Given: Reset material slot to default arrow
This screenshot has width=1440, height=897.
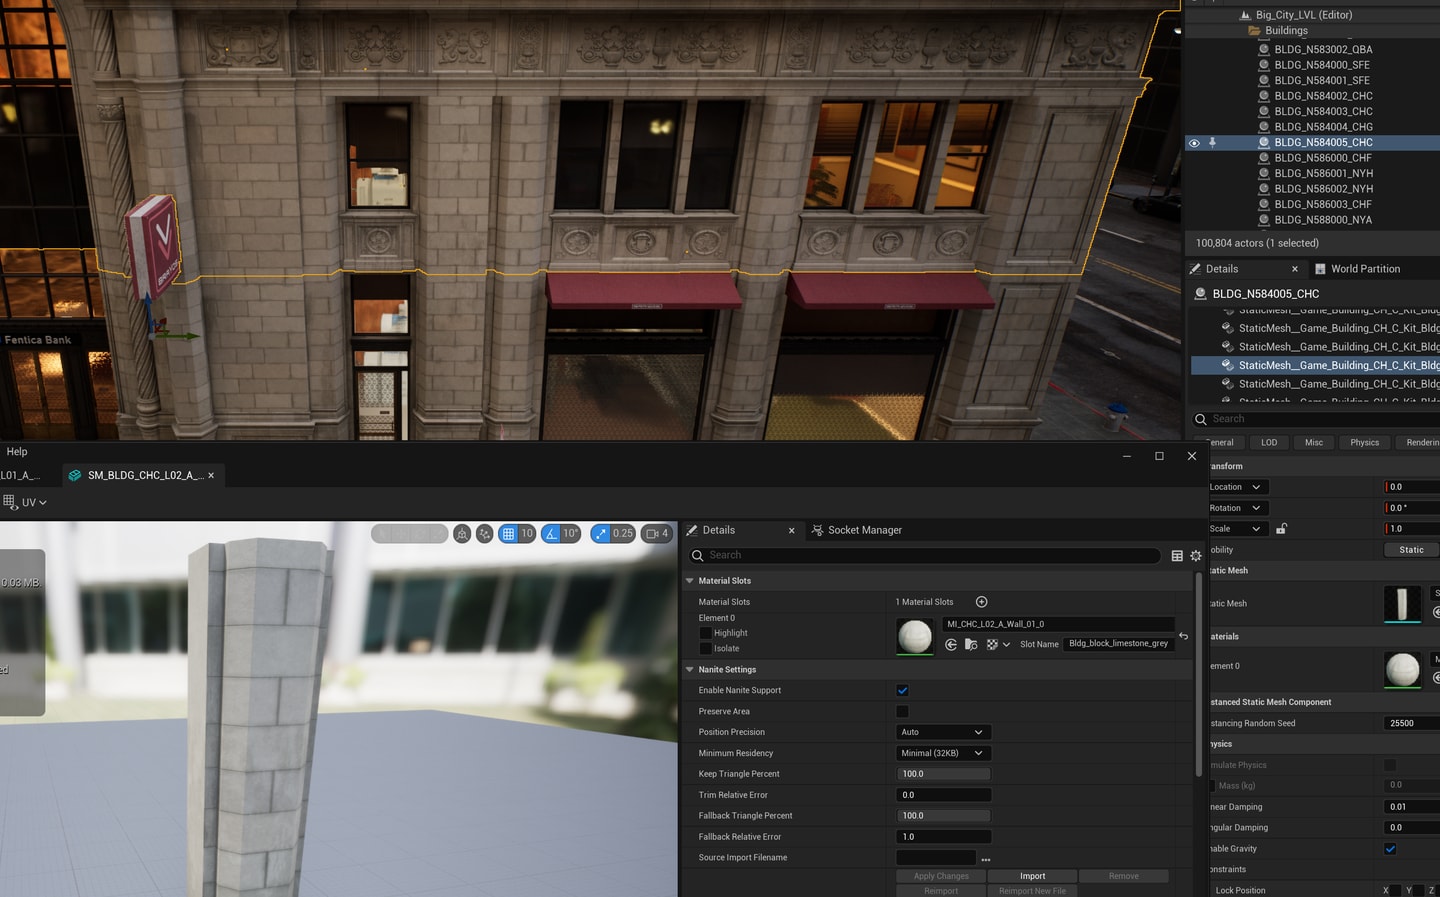Looking at the screenshot, I should pos(1183,636).
